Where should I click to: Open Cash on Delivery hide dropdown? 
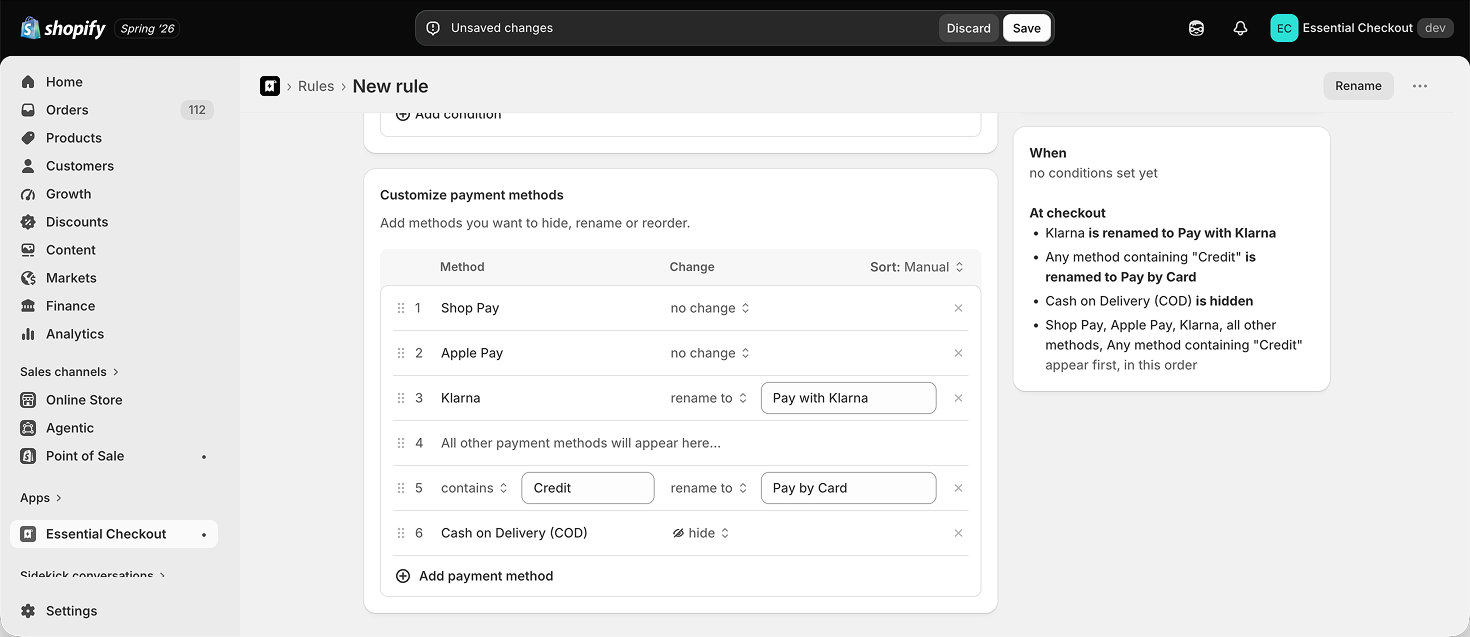pyautogui.click(x=702, y=533)
